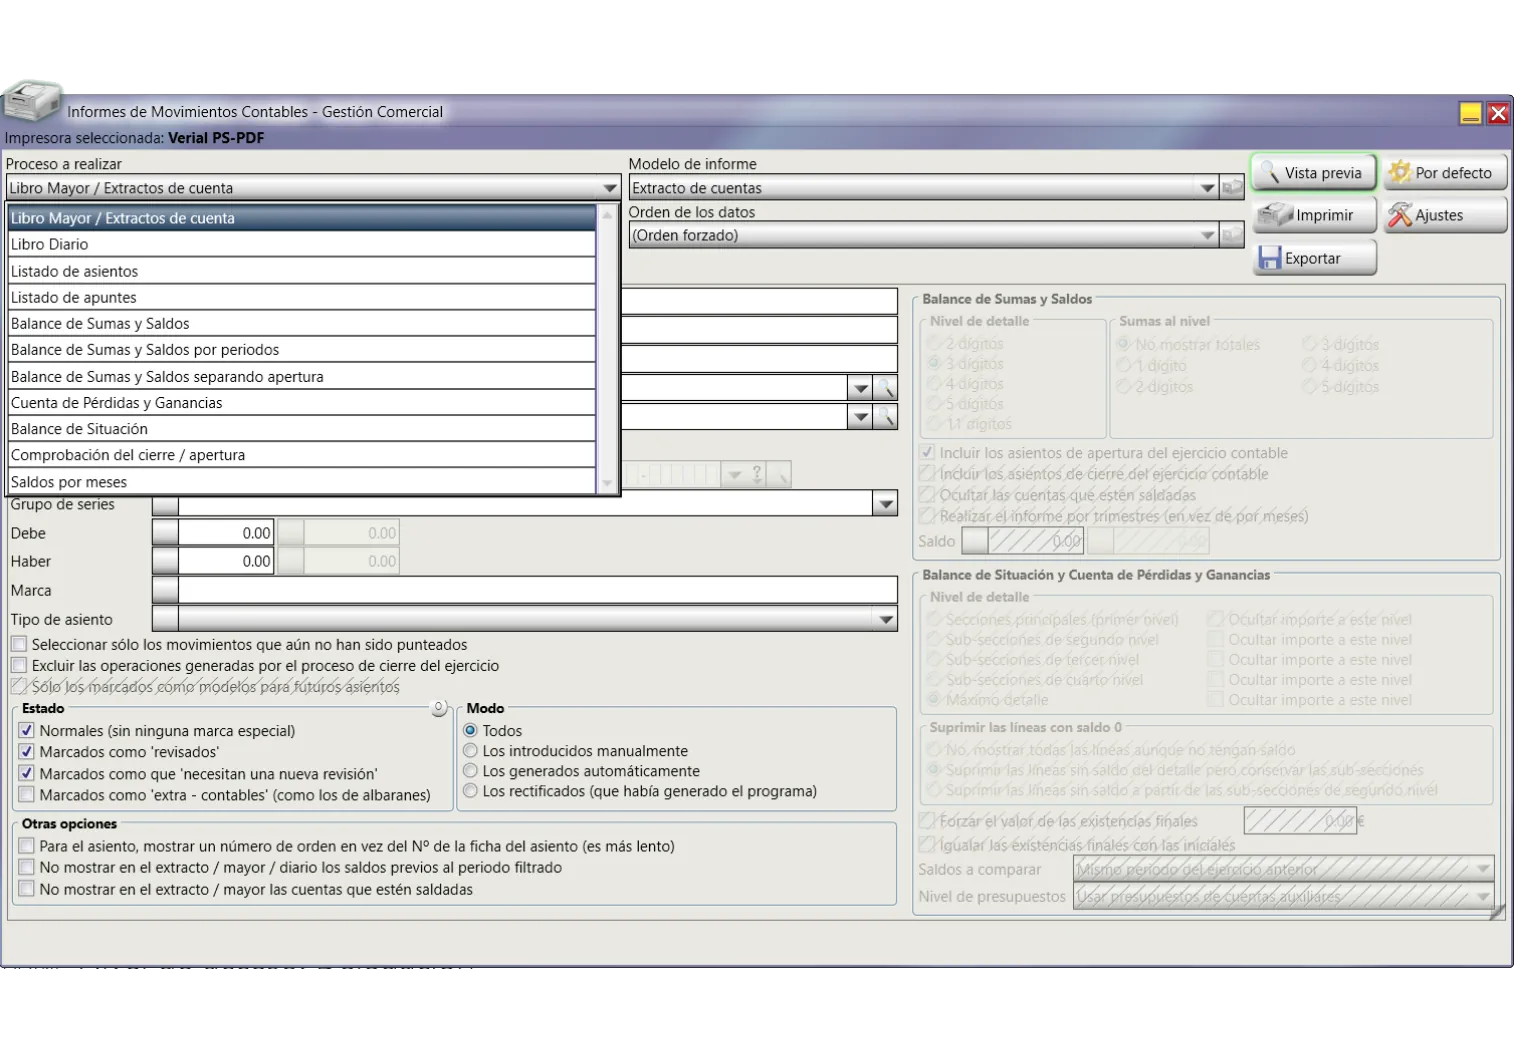The image size is (1516, 1040).
Task: Click the Vista previa magnifier button
Action: pos(1313,173)
